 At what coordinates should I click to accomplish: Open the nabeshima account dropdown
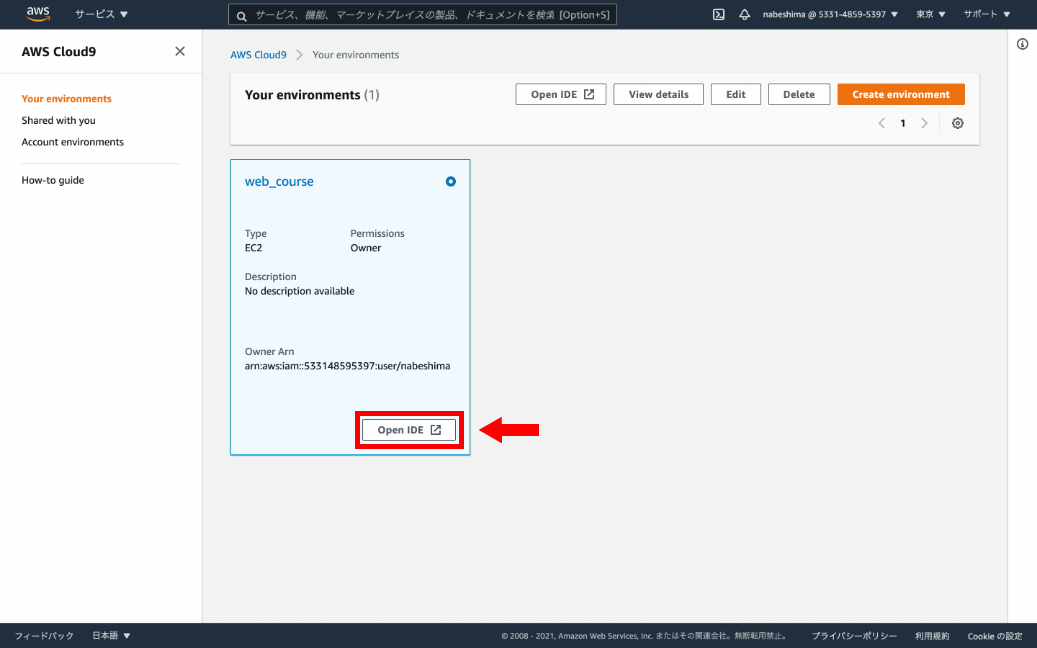pyautogui.click(x=830, y=14)
